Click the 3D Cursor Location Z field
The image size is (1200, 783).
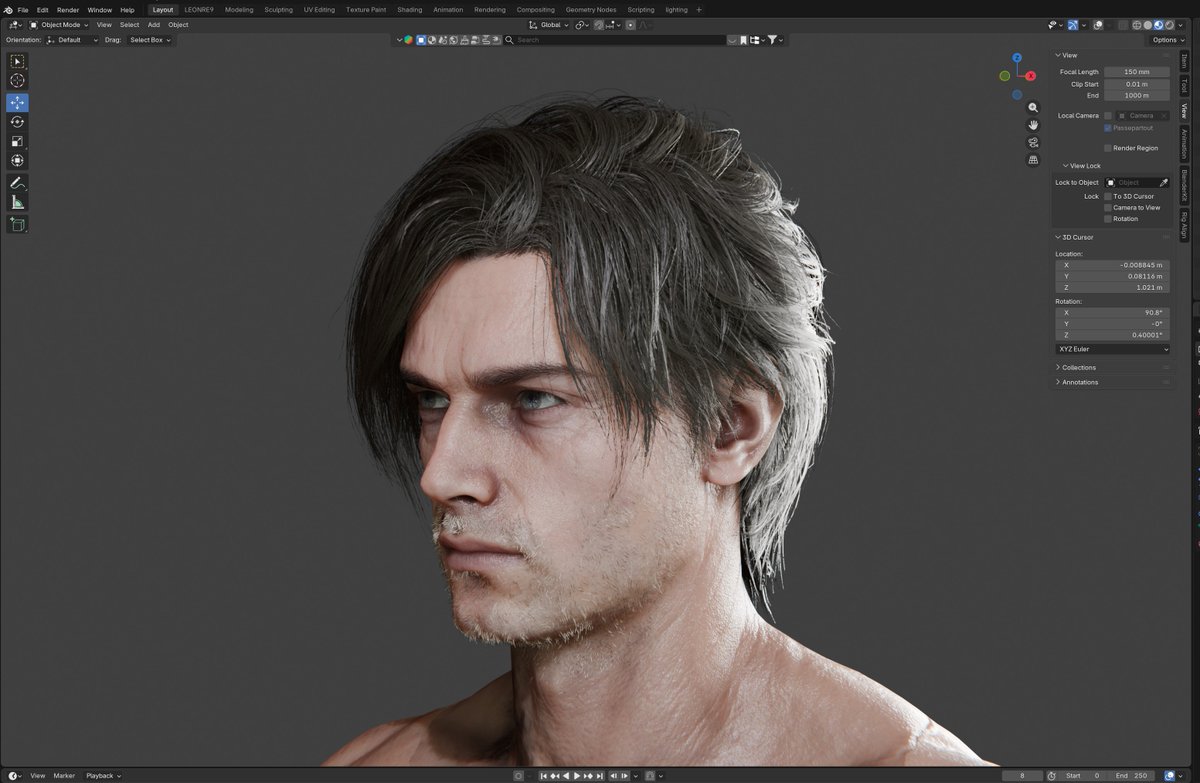tap(1112, 287)
